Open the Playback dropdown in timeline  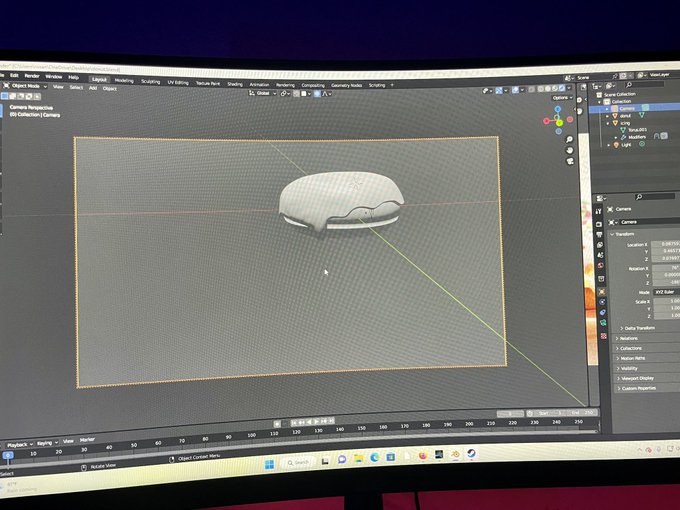20,445
